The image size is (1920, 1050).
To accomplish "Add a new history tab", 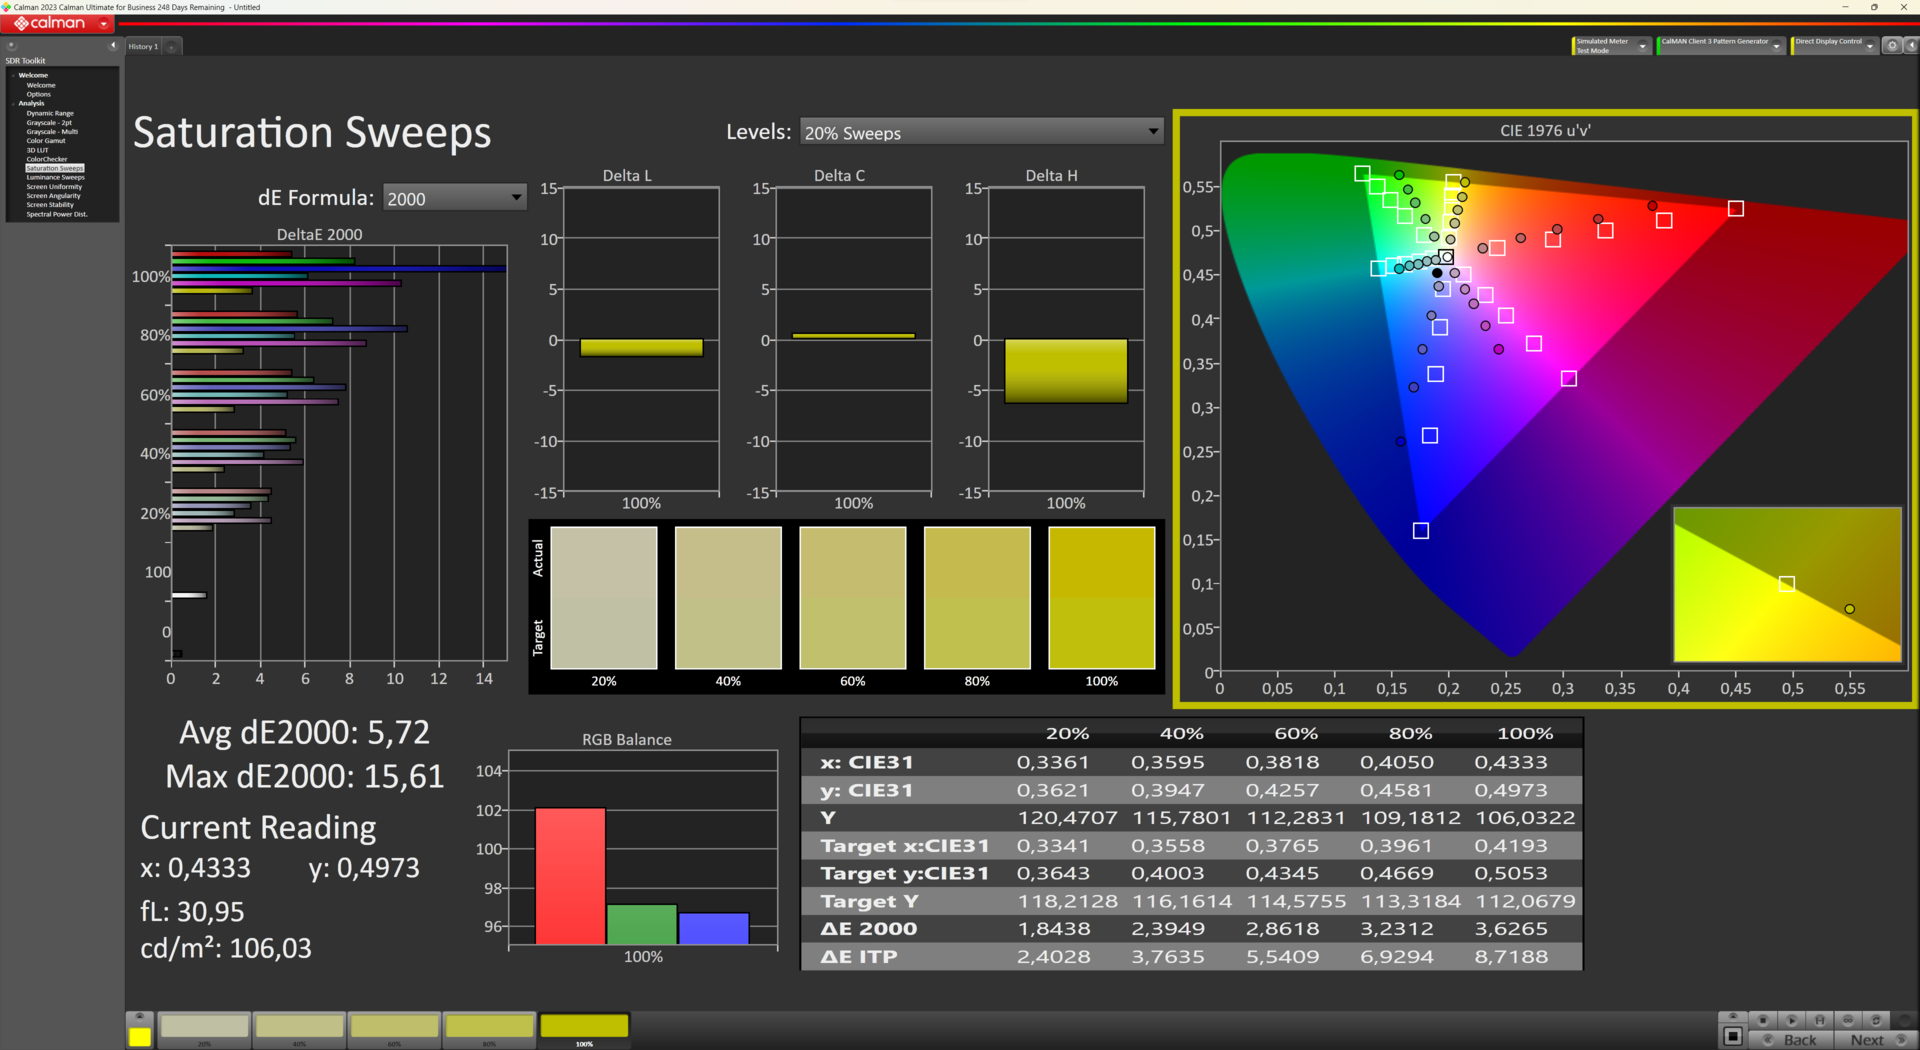I will click(x=171, y=47).
